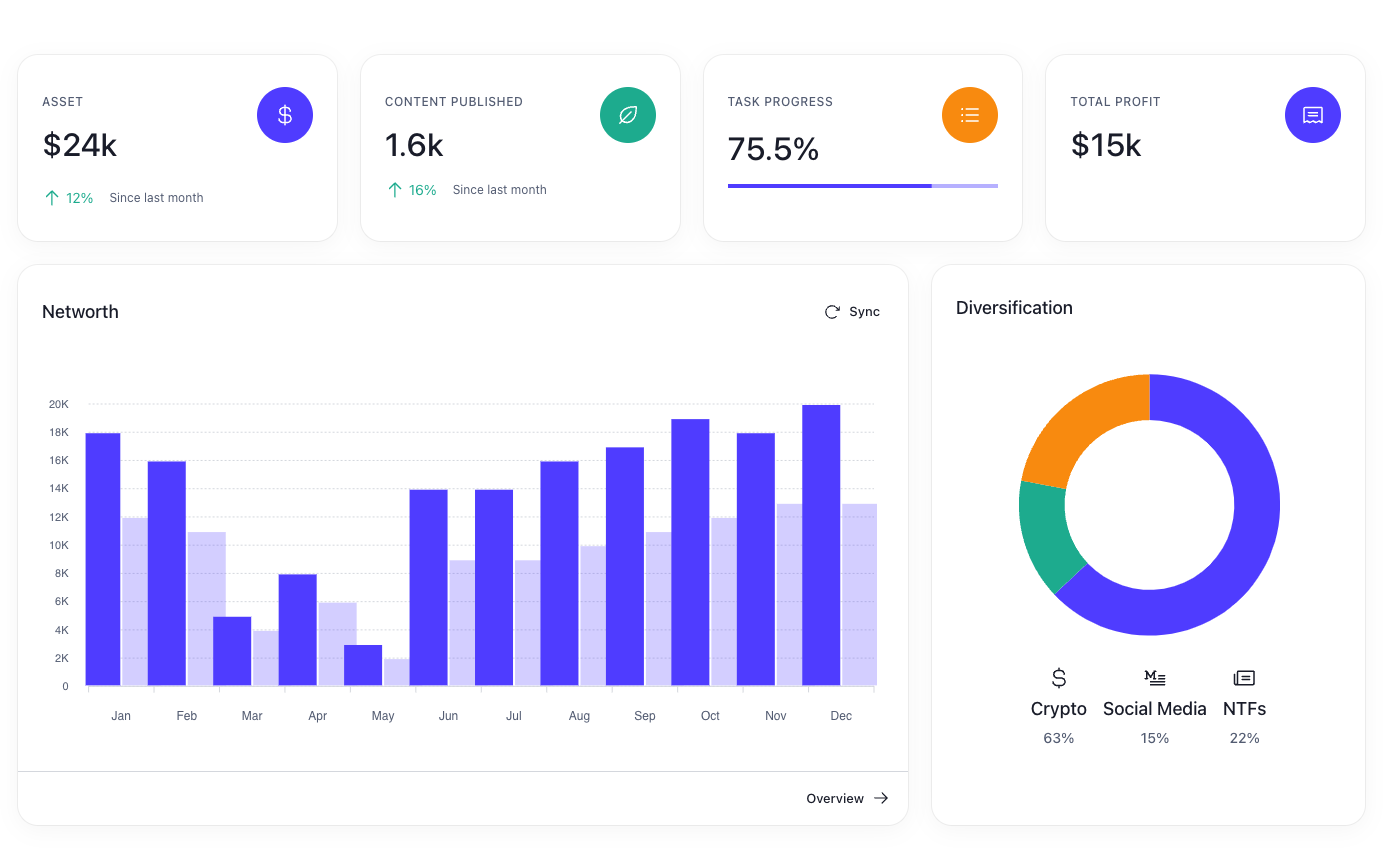The width and height of the screenshot is (1387, 864).
Task: Click the receipt icon on Total Profit
Action: [x=1313, y=115]
